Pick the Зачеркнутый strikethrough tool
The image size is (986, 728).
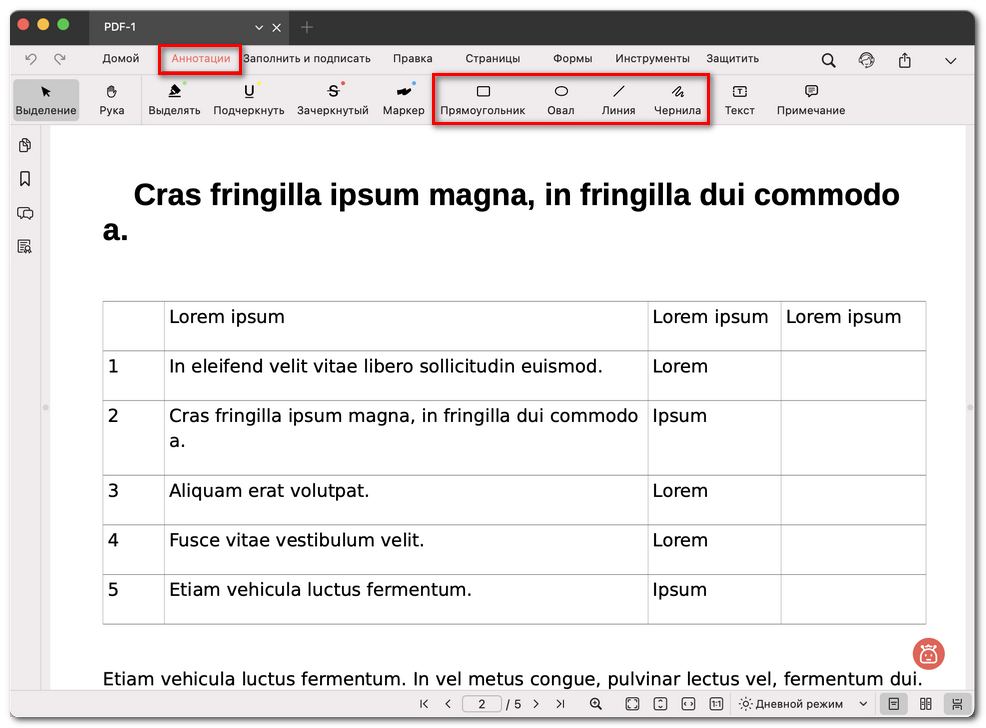click(333, 99)
